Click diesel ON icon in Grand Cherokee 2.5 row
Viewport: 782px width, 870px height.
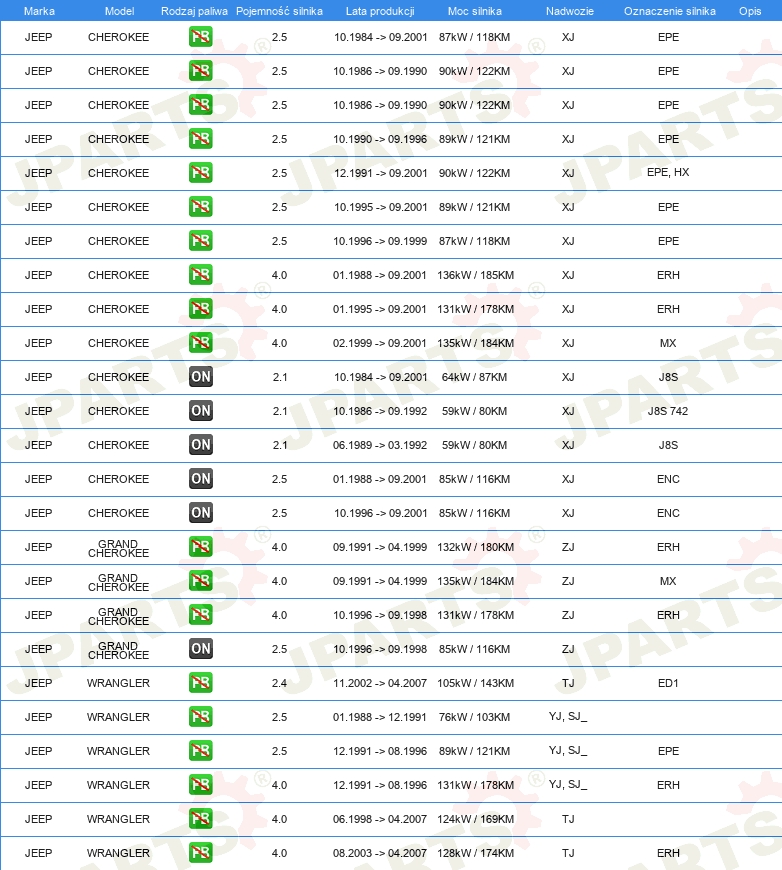[200, 649]
